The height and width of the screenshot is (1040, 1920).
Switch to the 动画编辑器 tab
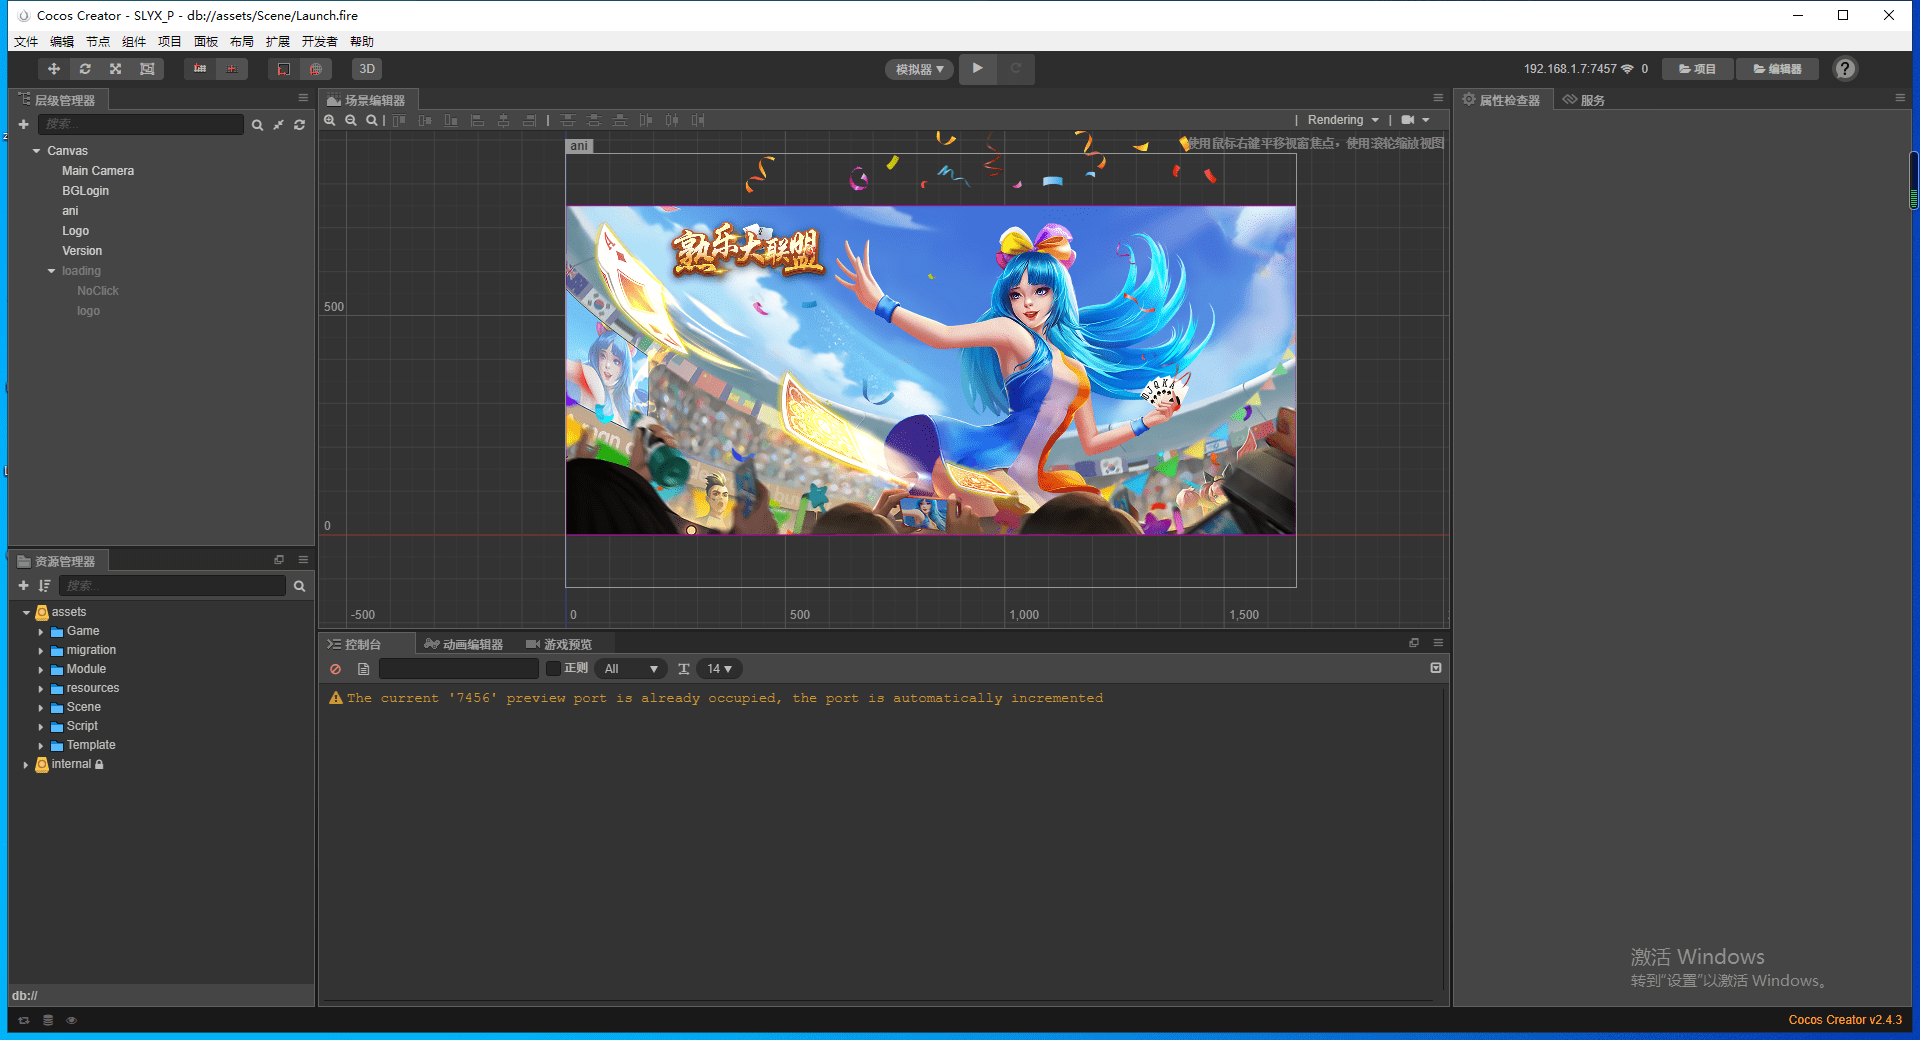464,644
